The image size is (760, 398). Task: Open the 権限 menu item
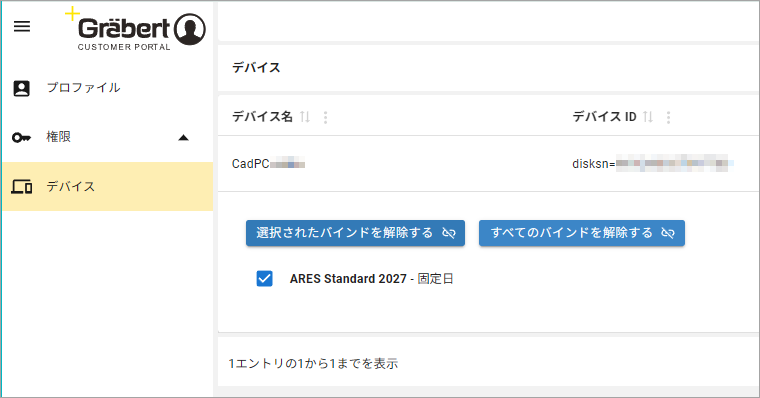coord(107,138)
